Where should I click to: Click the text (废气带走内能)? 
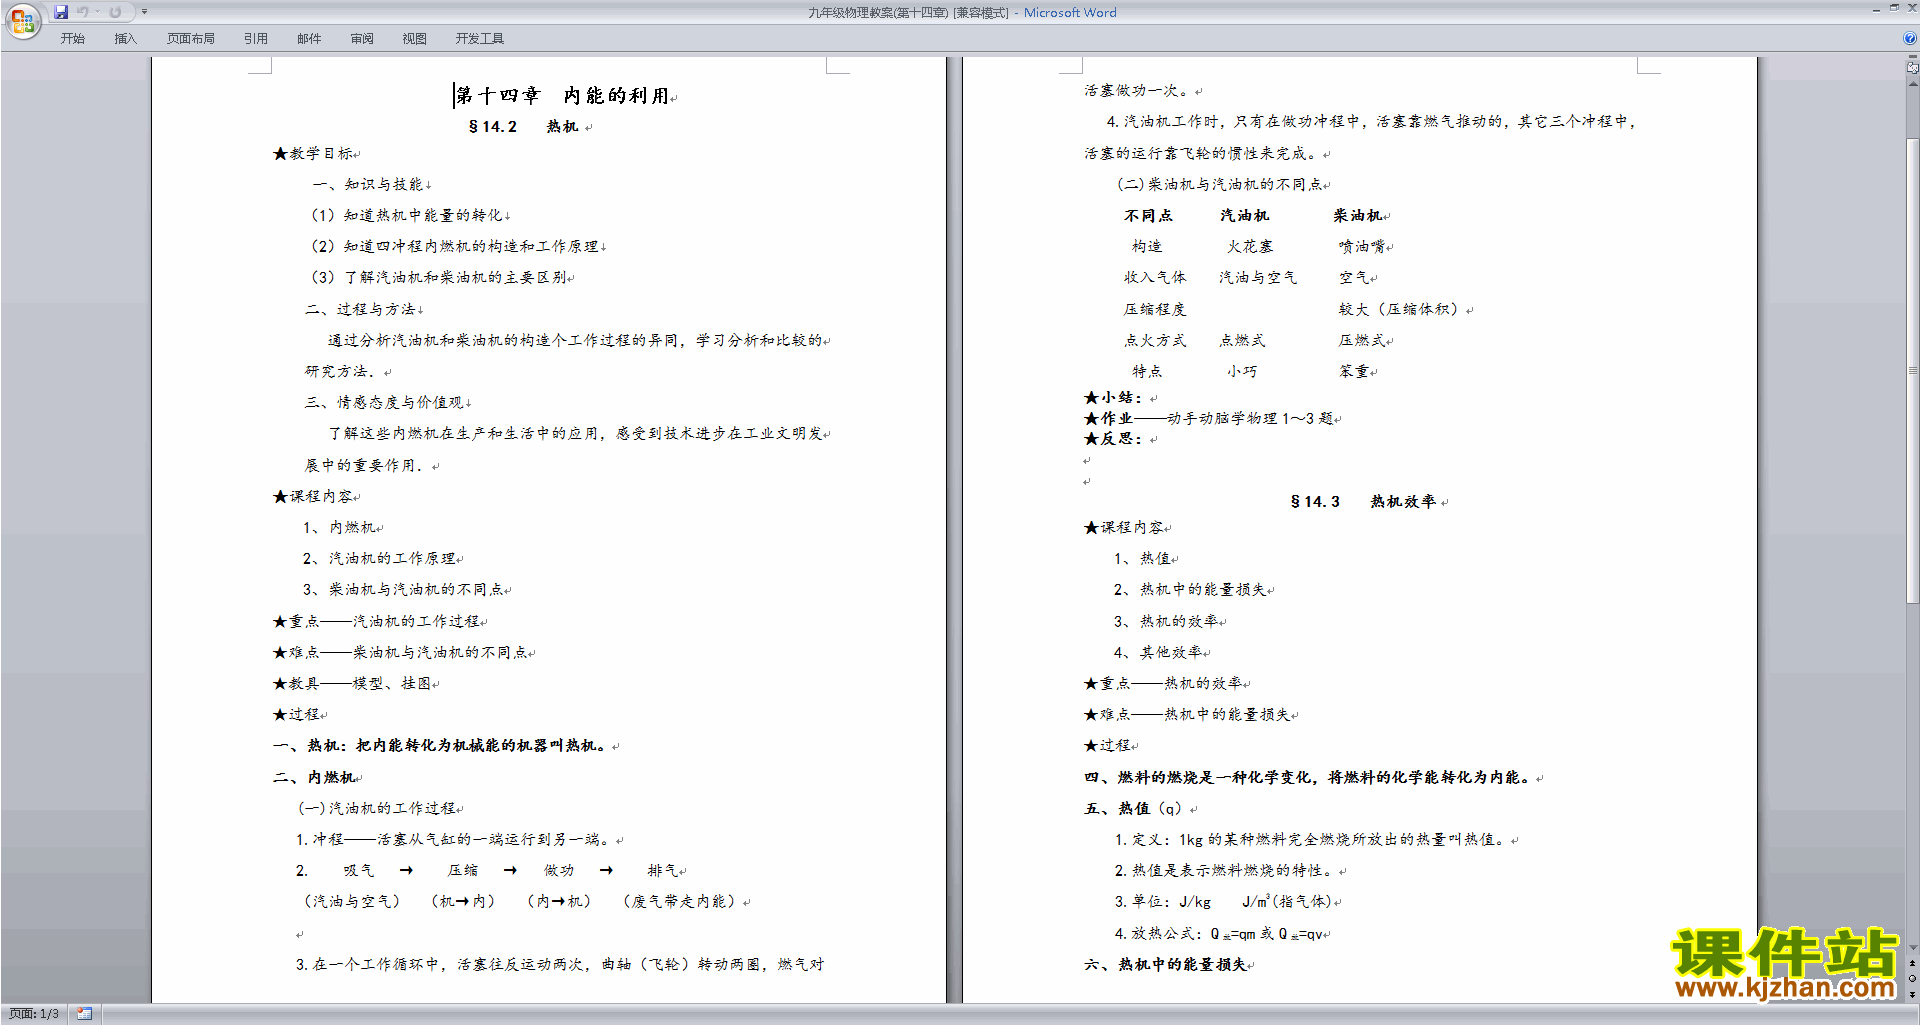pyautogui.click(x=682, y=901)
